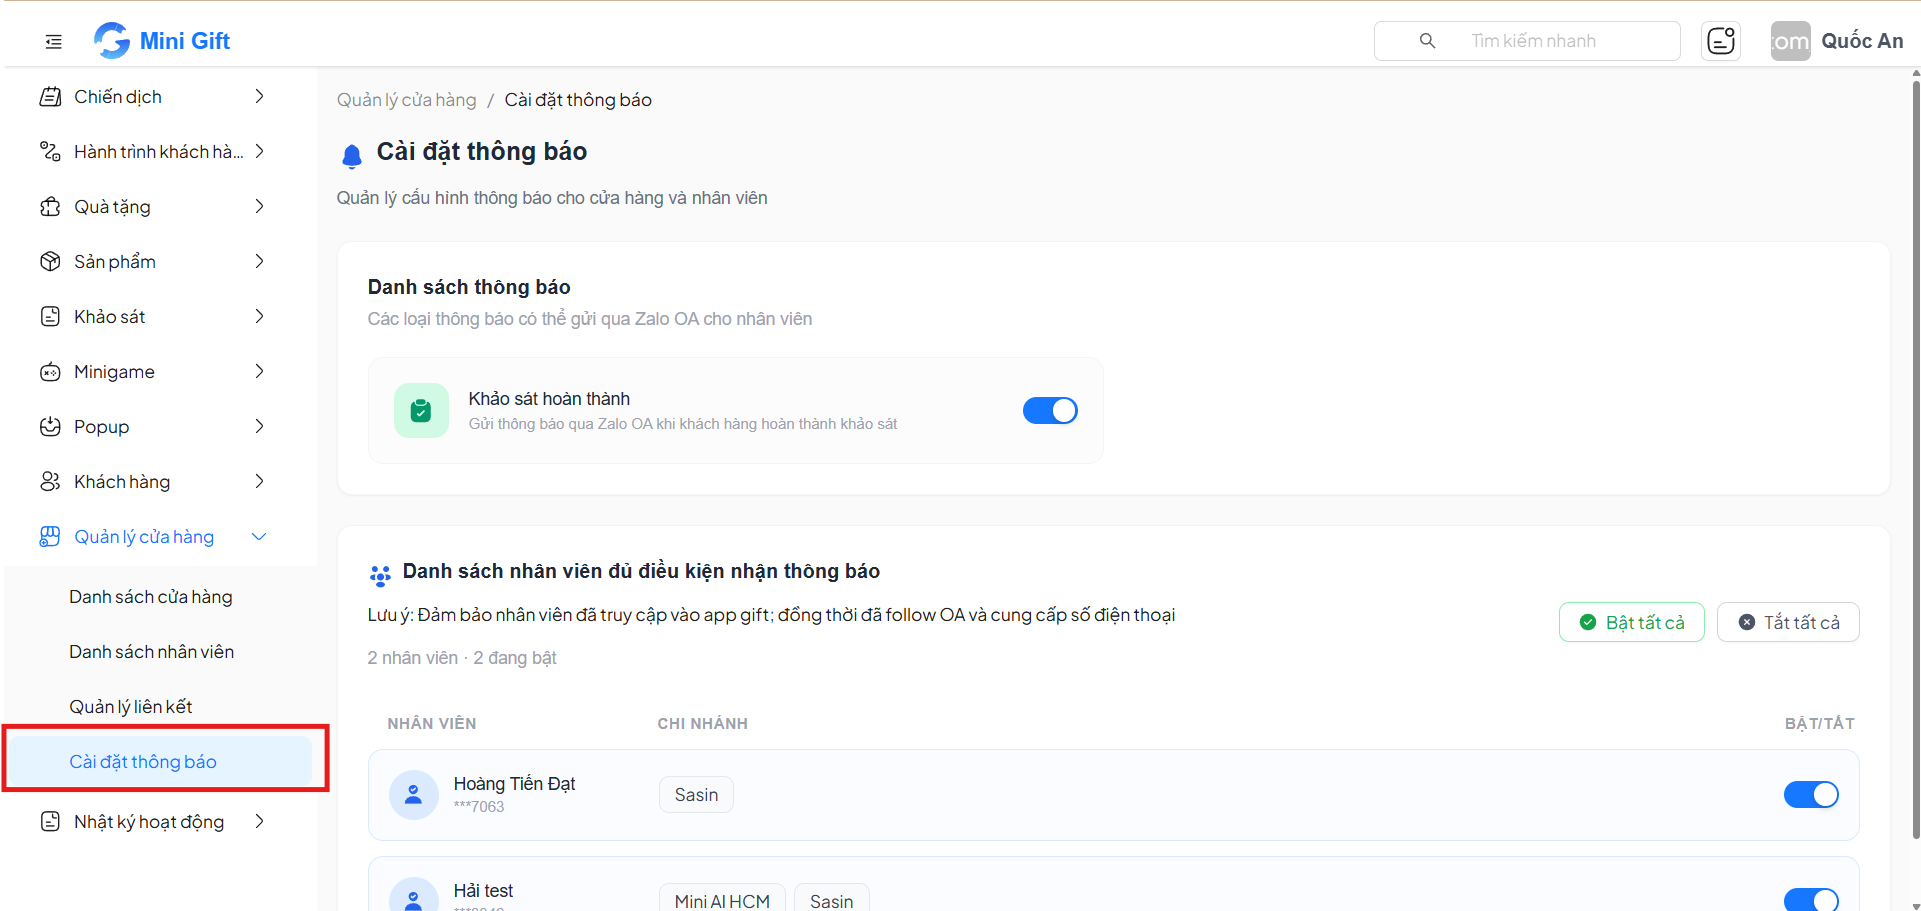
Task: Click the Quà tặng gift icon
Action: 50,207
